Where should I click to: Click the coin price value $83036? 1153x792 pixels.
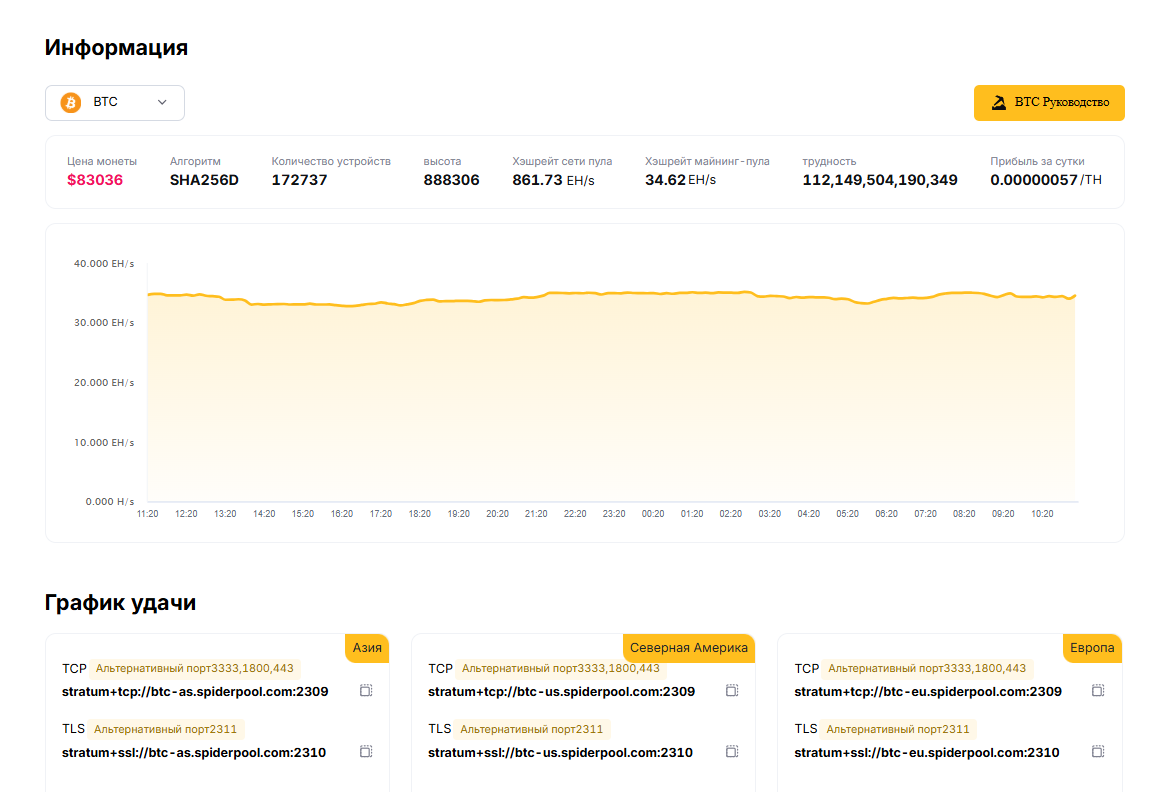click(x=95, y=180)
